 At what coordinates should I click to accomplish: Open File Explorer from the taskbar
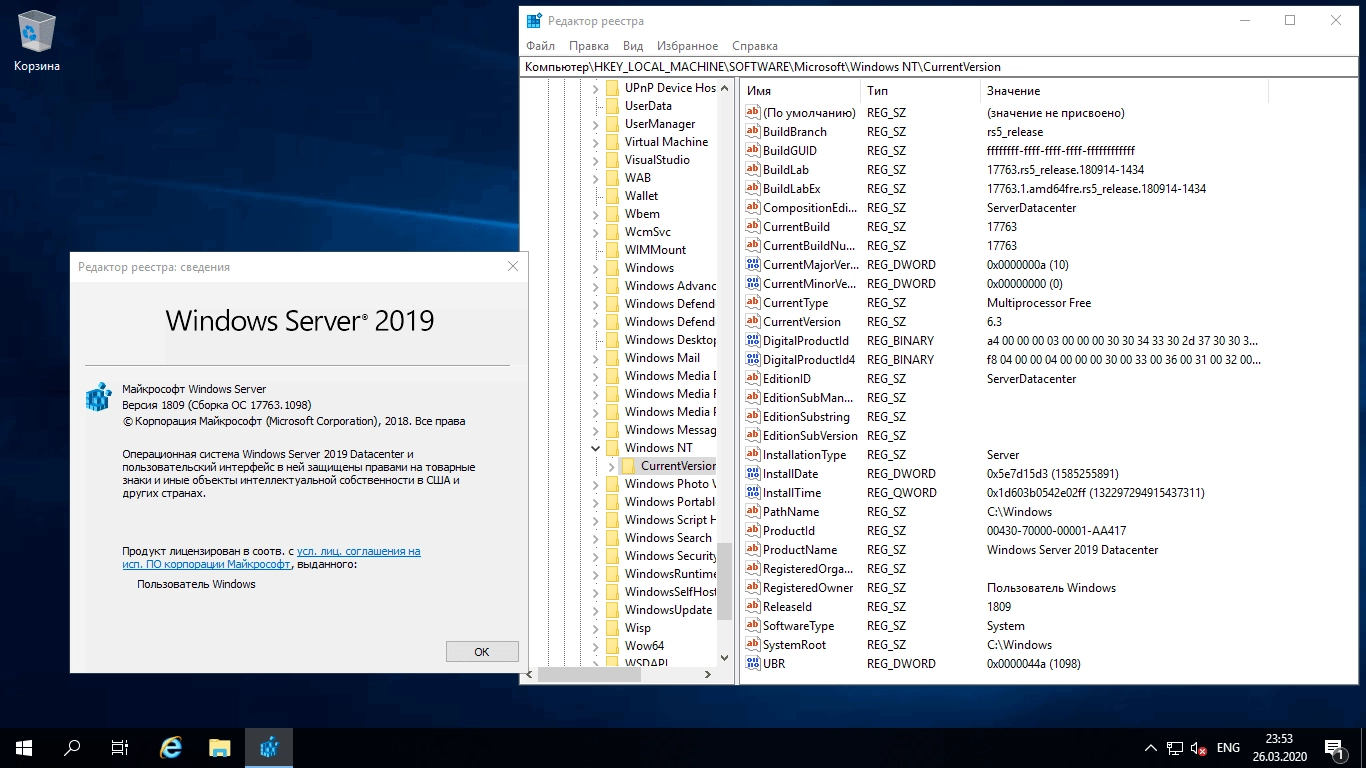click(x=220, y=748)
